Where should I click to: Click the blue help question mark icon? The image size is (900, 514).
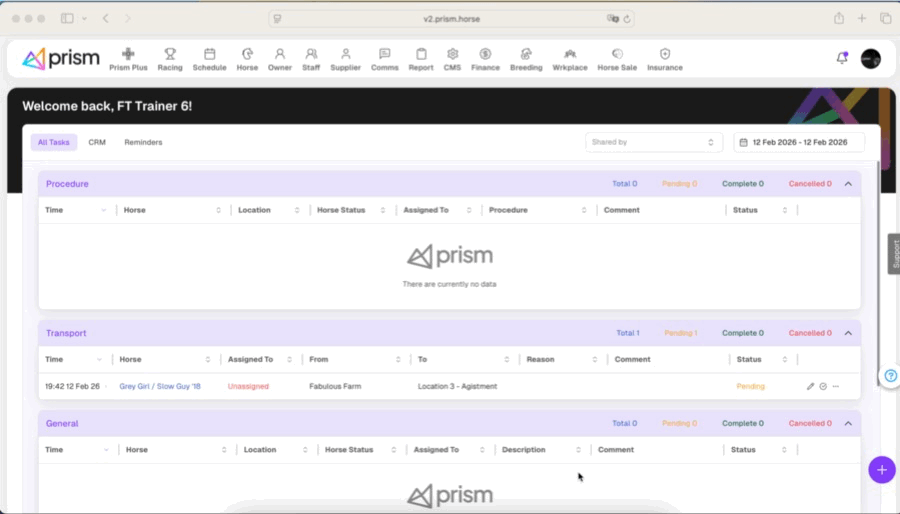(x=890, y=376)
